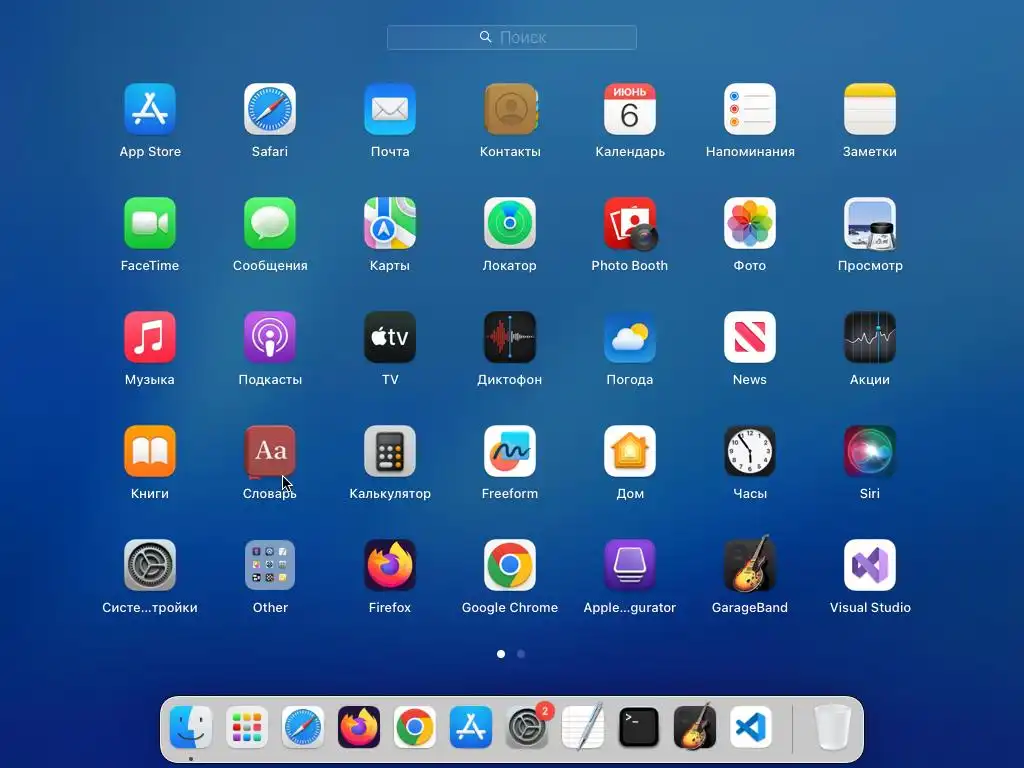Launch Siri
The image size is (1024, 768).
[870, 451]
